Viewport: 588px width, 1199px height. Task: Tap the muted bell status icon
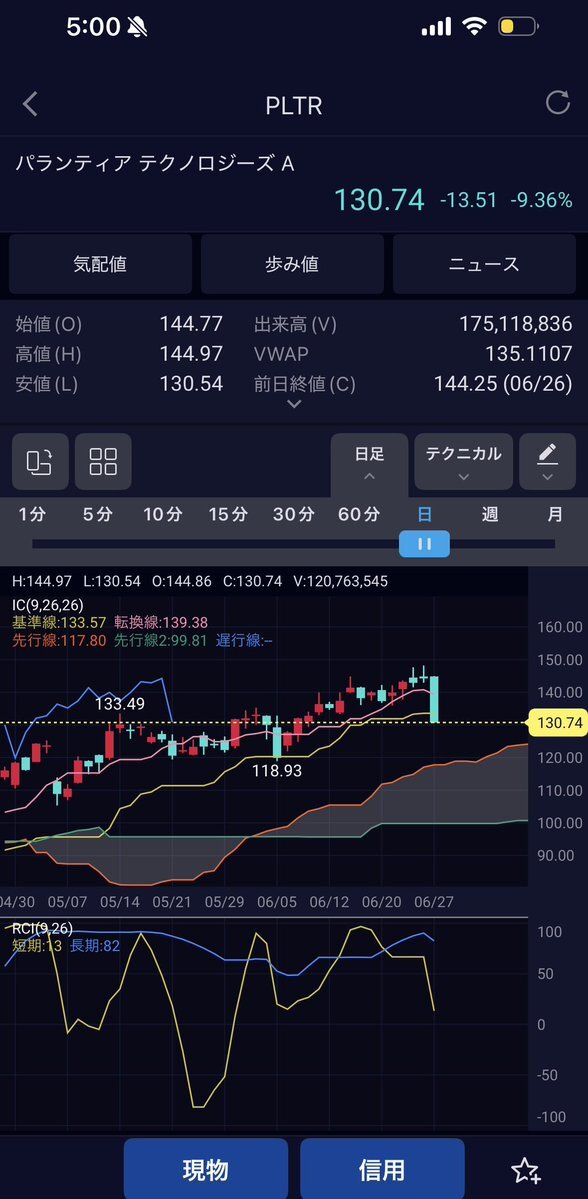[x=137, y=28]
